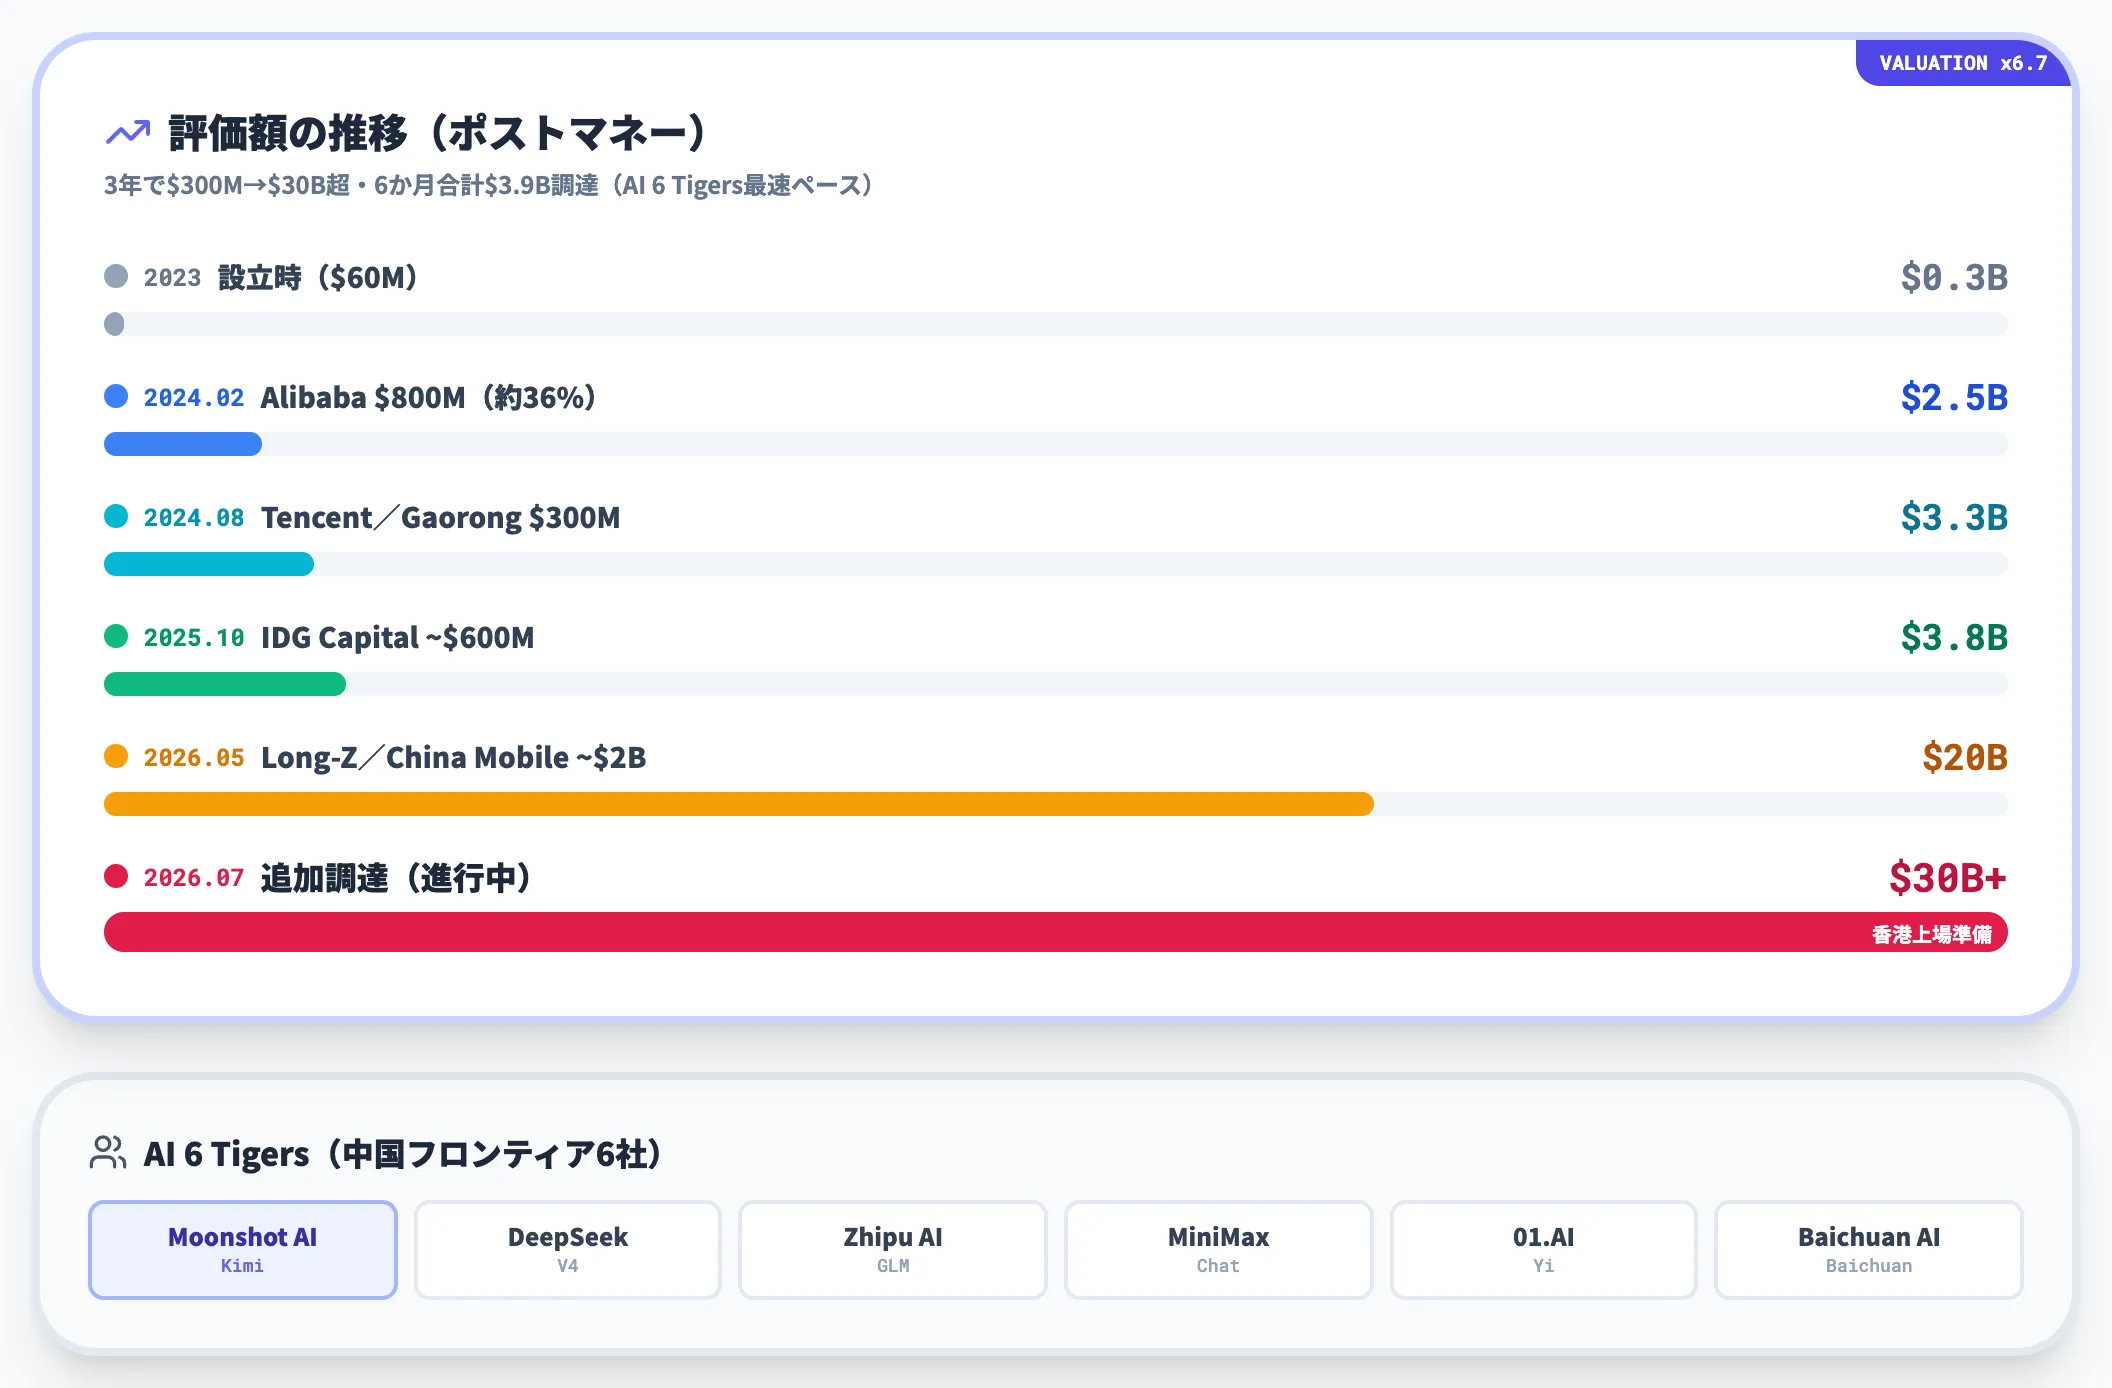
Task: Click the trending-up chart icon beside 評価額の推移
Action: pos(128,133)
